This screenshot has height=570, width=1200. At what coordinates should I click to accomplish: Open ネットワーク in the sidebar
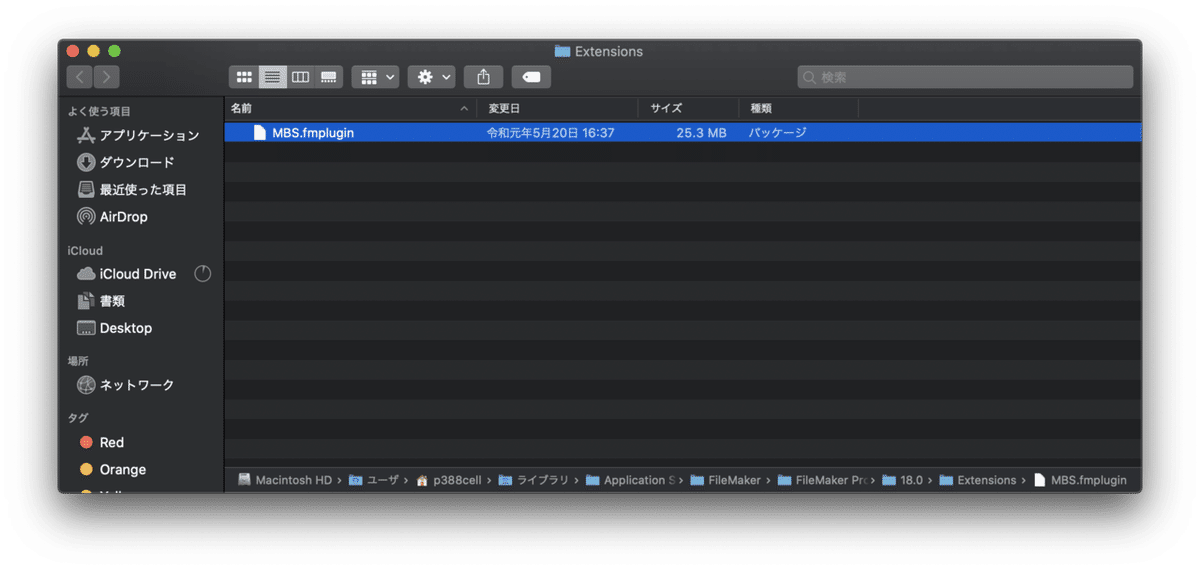point(125,385)
